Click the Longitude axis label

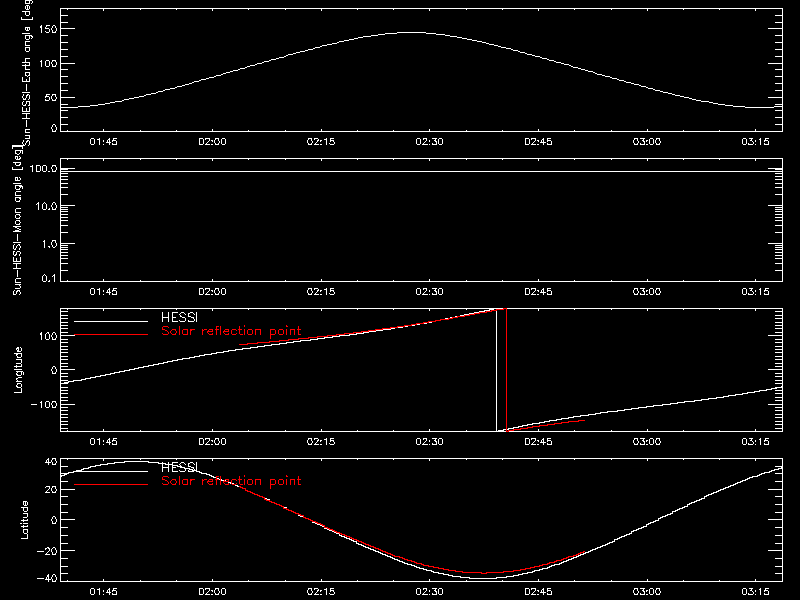18,370
